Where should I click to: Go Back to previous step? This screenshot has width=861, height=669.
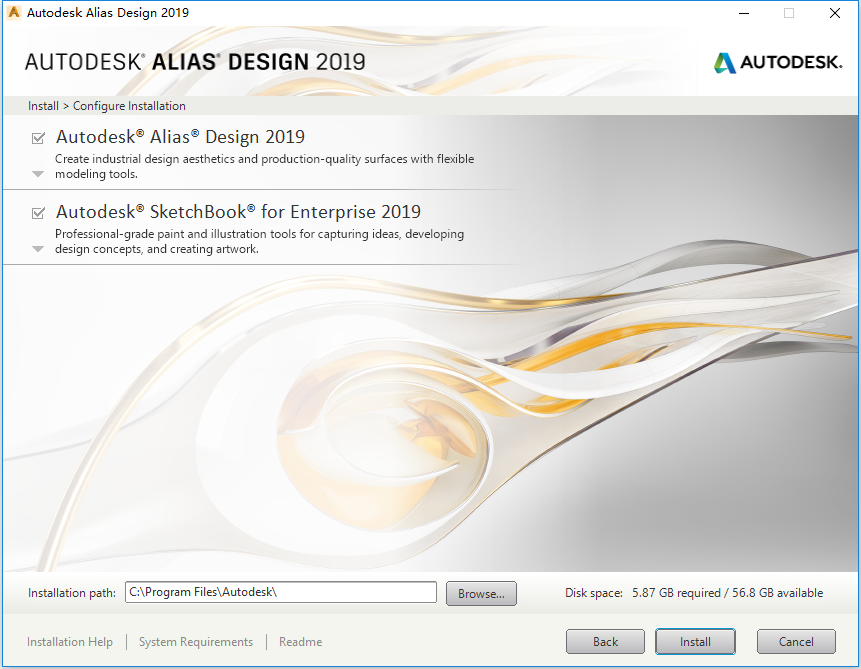click(605, 642)
